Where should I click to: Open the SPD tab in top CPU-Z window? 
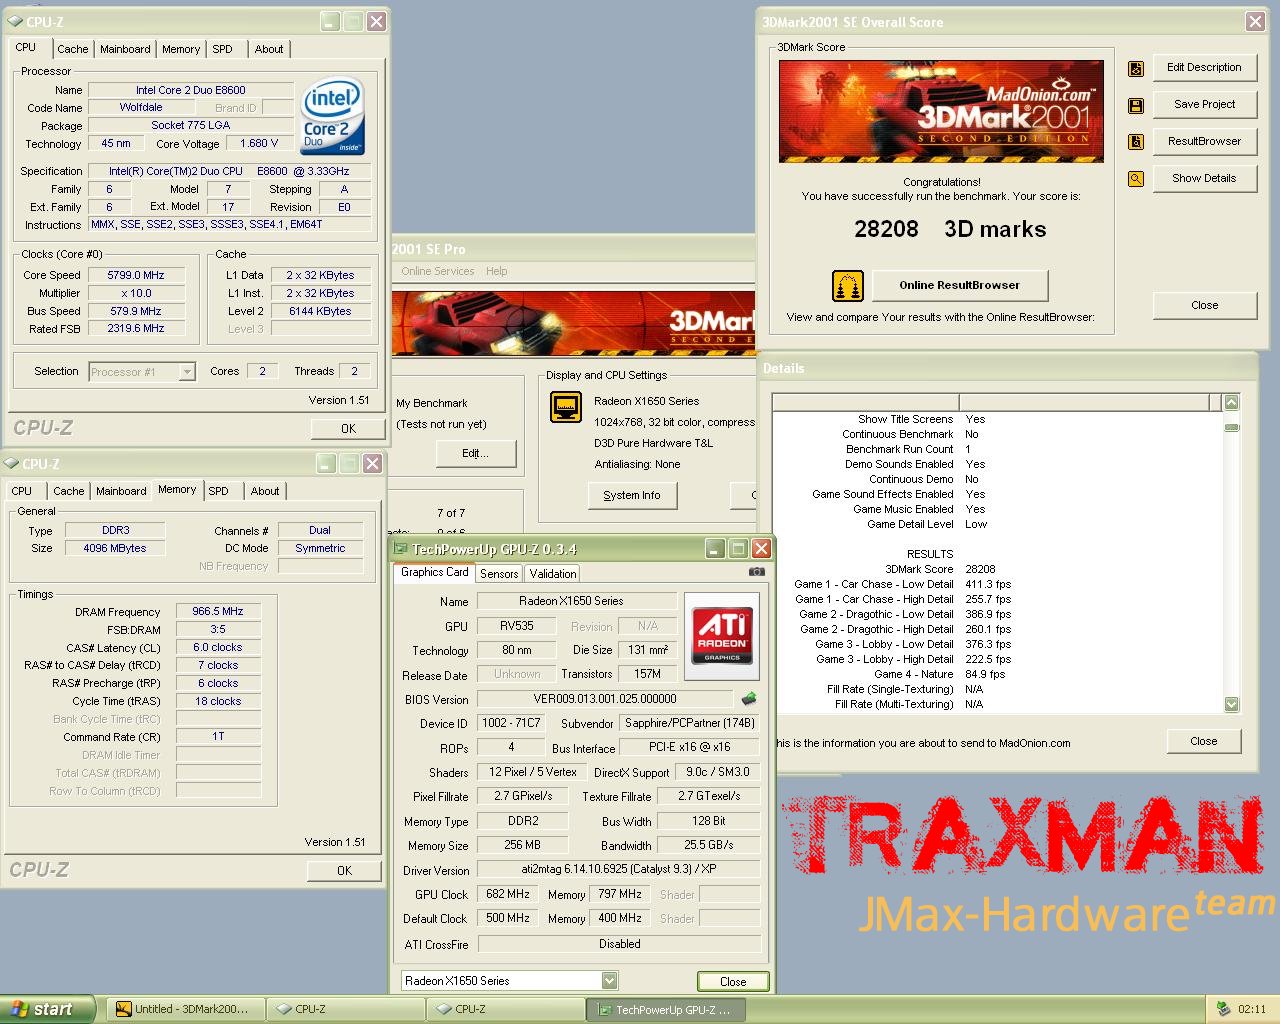223,49
